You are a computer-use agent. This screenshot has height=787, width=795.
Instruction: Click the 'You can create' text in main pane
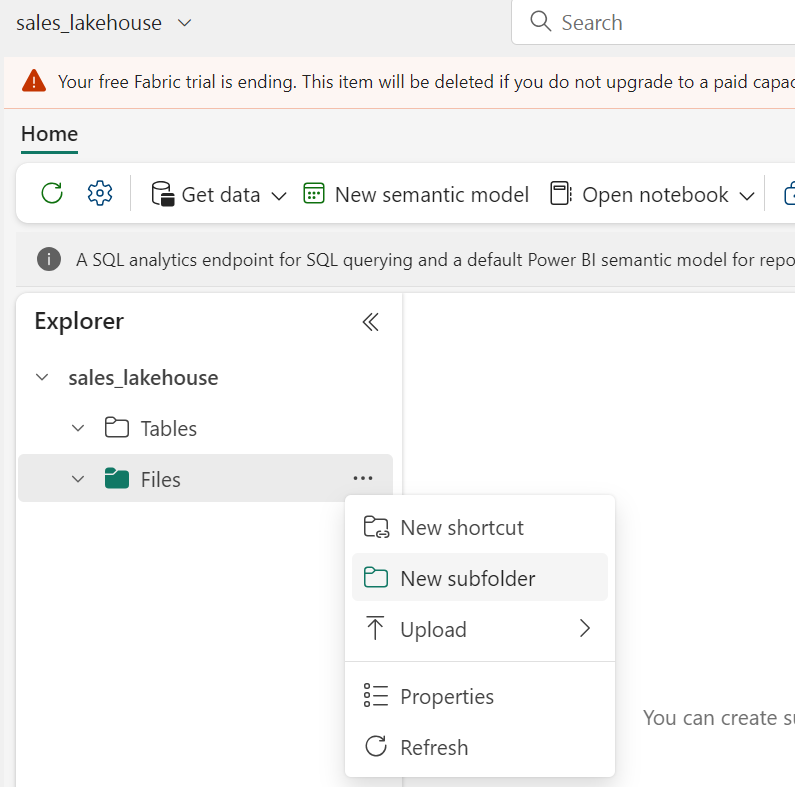point(718,718)
